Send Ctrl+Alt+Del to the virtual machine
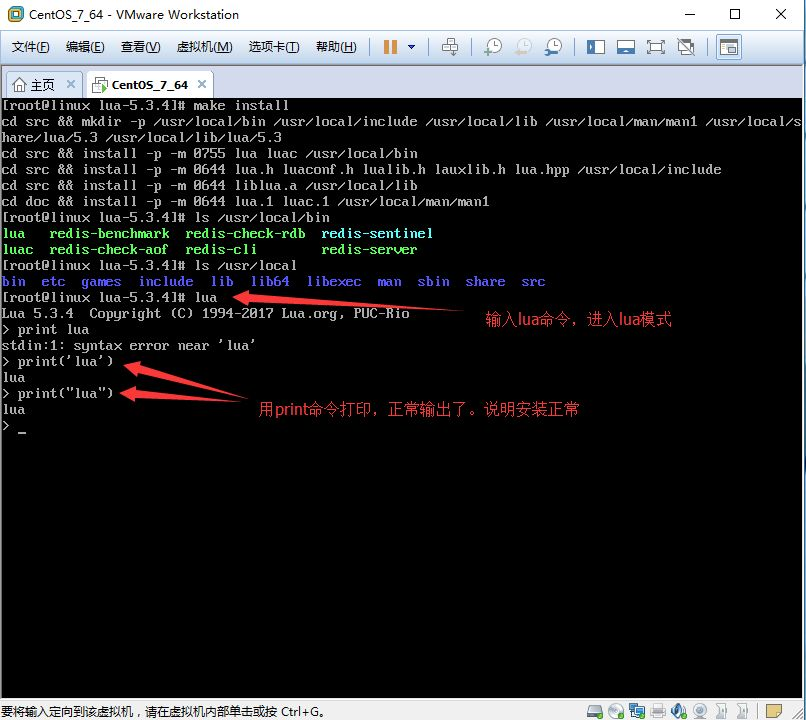 (x=450, y=47)
